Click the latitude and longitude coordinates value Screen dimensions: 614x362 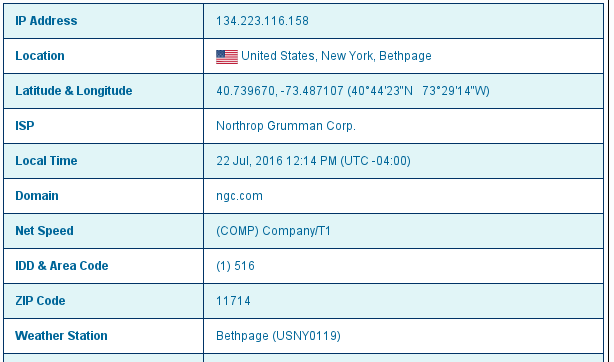pyautogui.click(x=353, y=91)
